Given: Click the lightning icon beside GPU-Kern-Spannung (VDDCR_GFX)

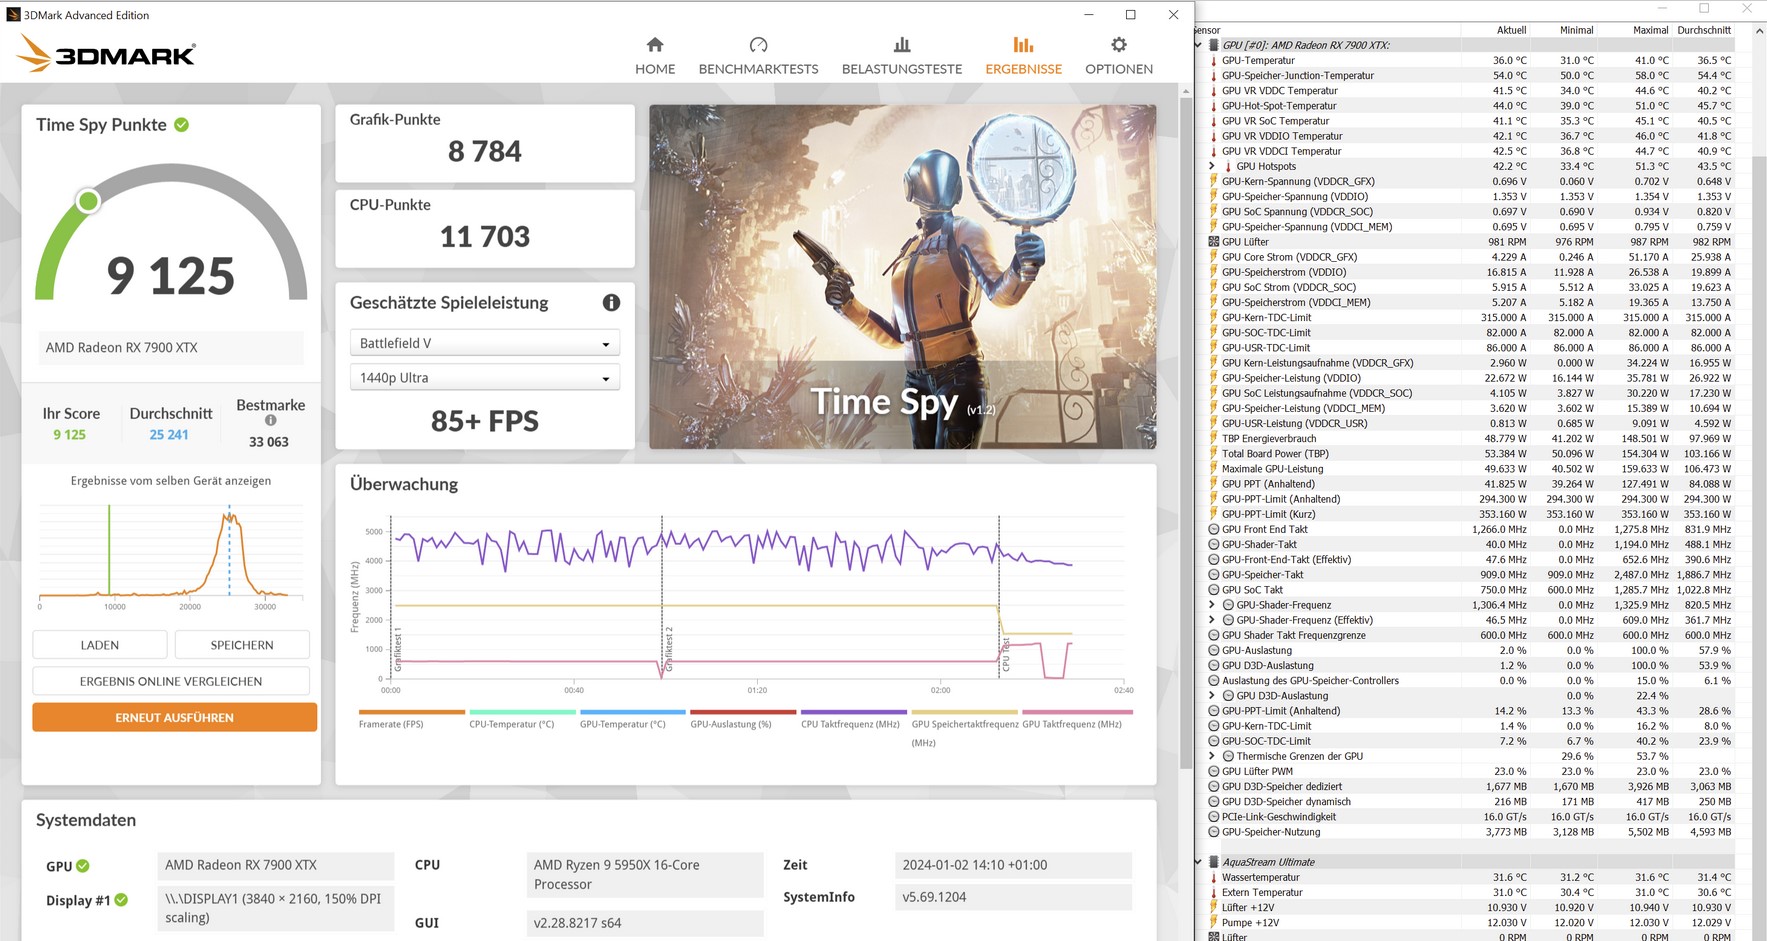Looking at the screenshot, I should [x=1214, y=182].
